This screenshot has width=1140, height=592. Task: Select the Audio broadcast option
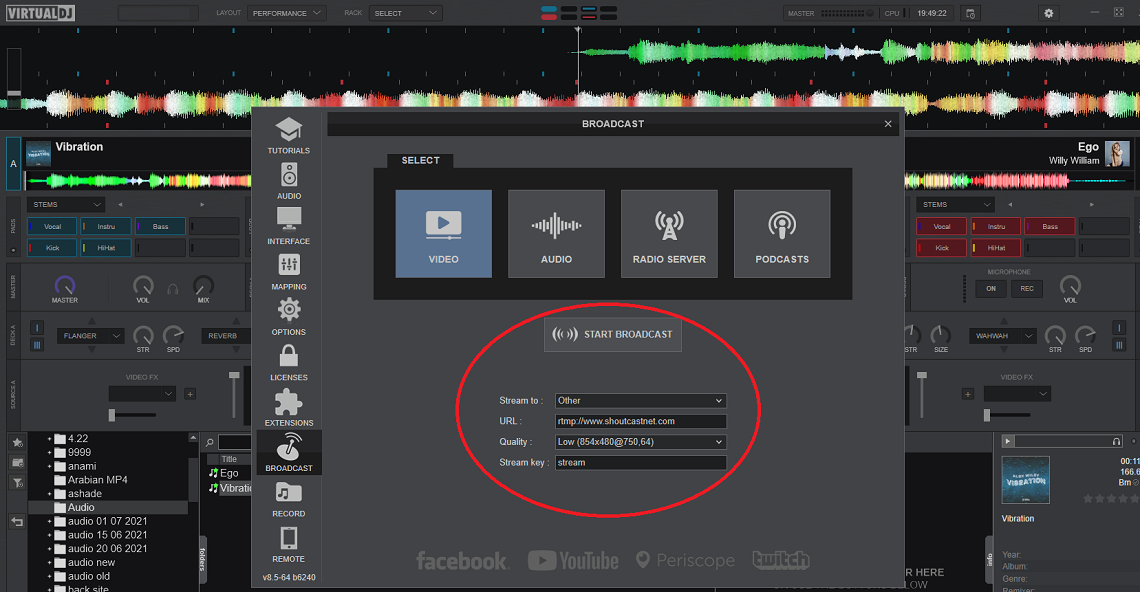click(556, 233)
